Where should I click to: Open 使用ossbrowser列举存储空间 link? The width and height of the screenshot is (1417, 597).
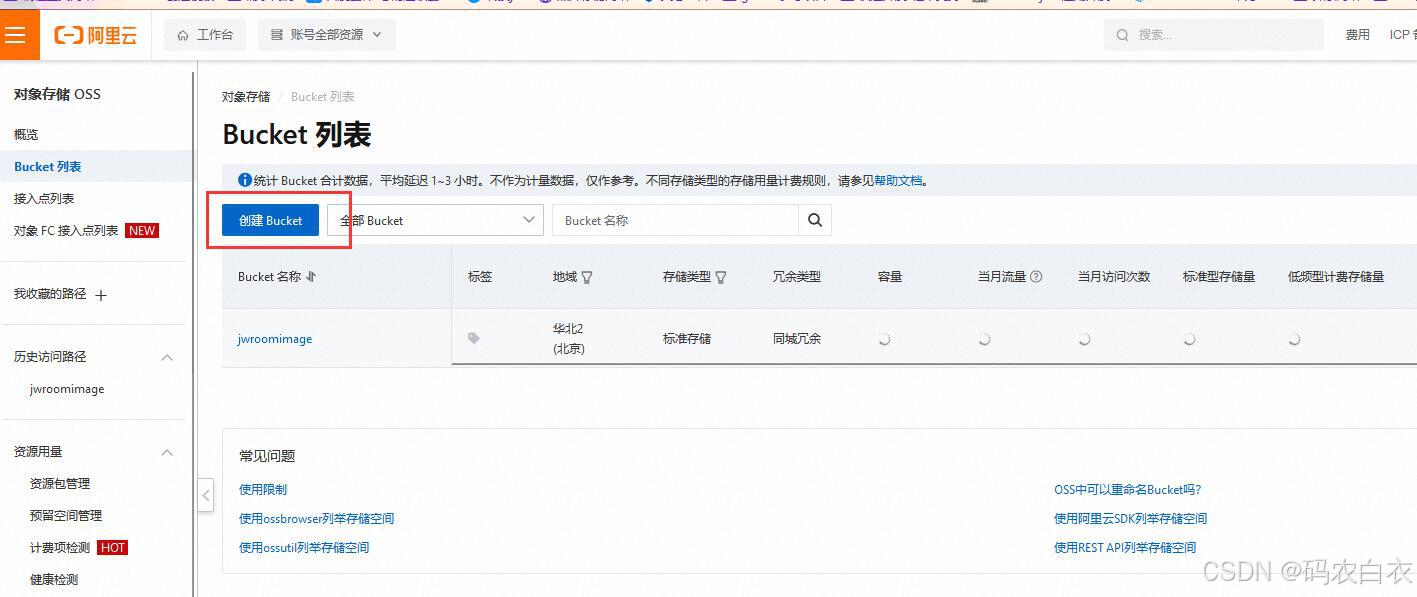(x=316, y=518)
